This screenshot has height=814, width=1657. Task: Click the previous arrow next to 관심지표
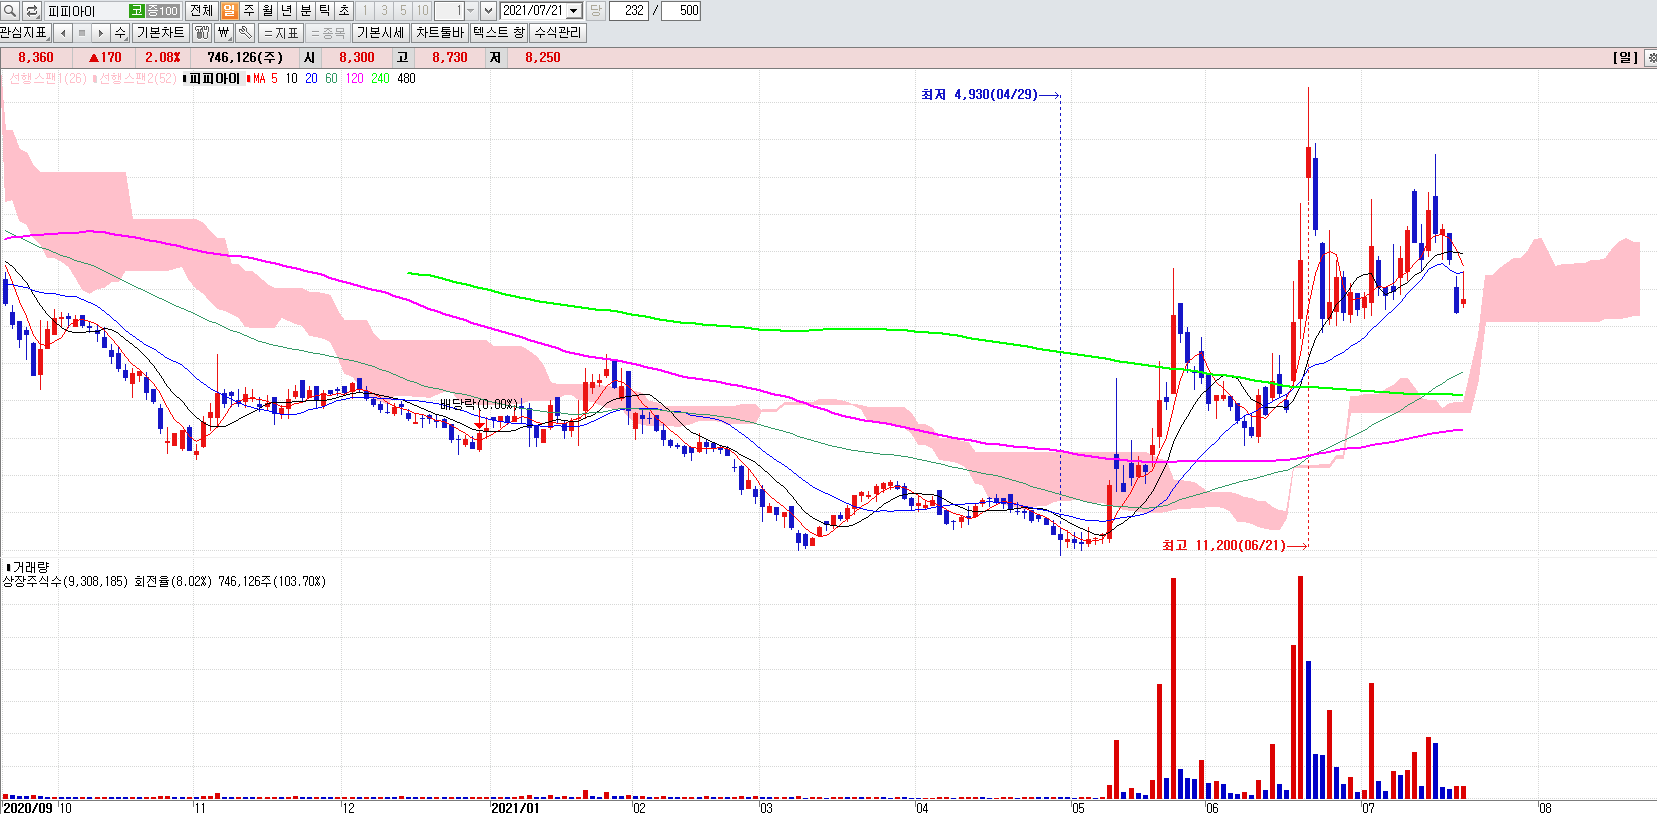[63, 33]
